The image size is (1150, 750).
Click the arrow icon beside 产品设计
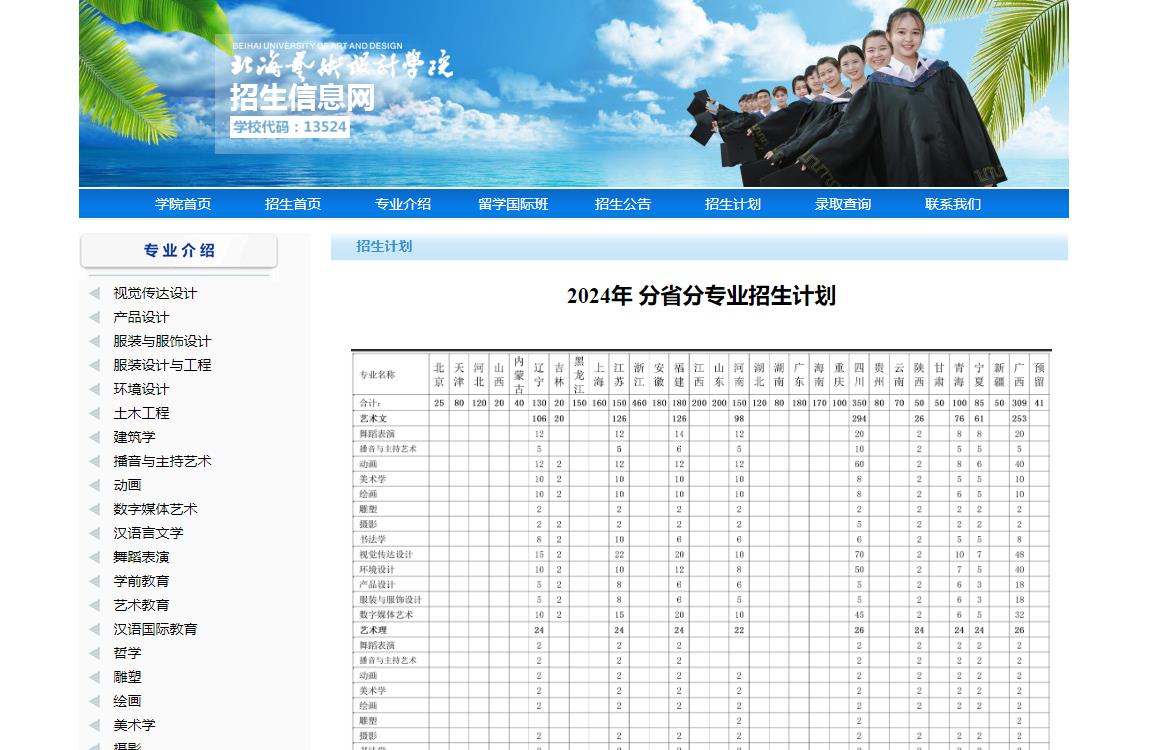pyautogui.click(x=95, y=317)
